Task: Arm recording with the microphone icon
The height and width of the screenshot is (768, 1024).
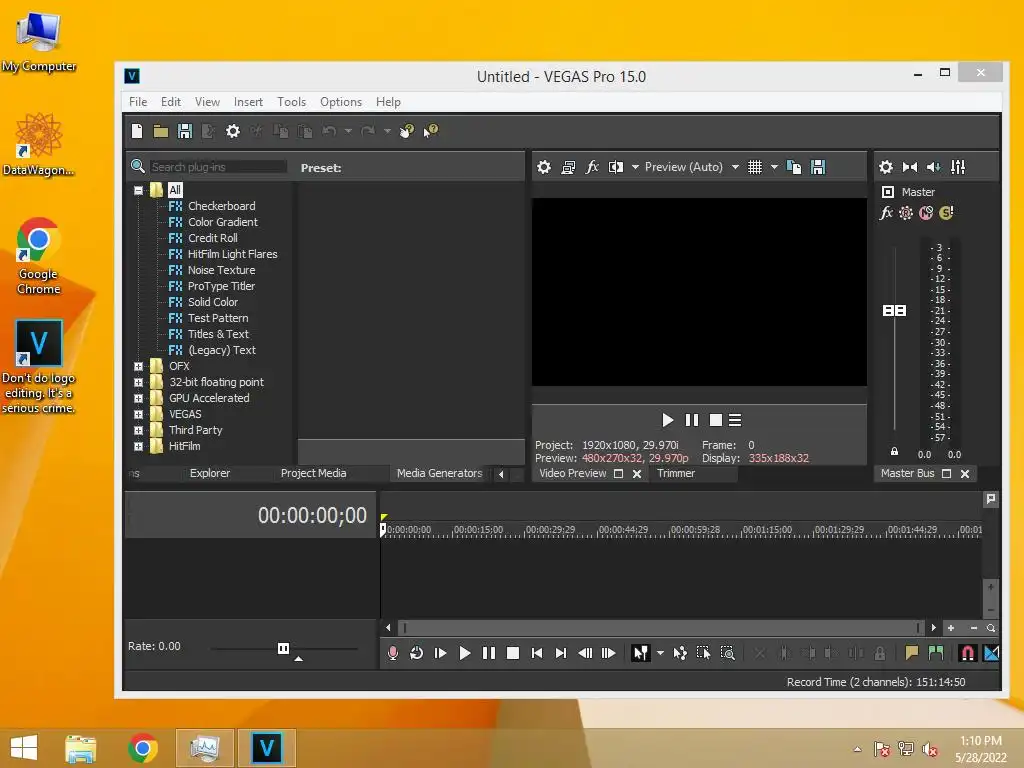Action: point(392,653)
